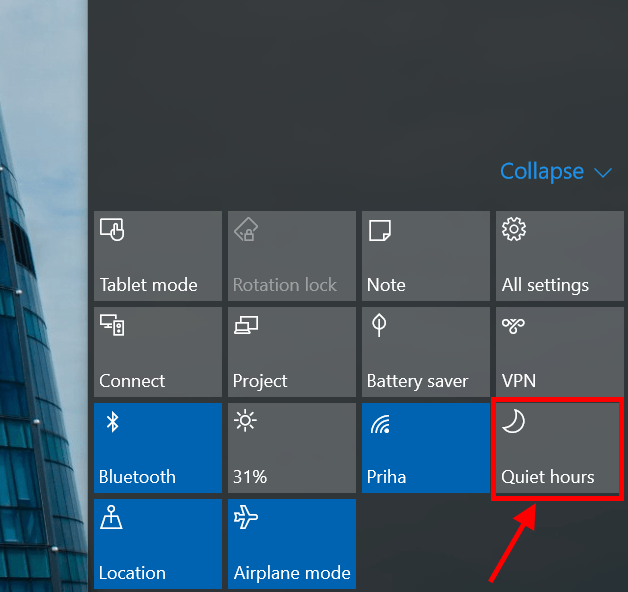Enable Quiet hours tile

(558, 448)
